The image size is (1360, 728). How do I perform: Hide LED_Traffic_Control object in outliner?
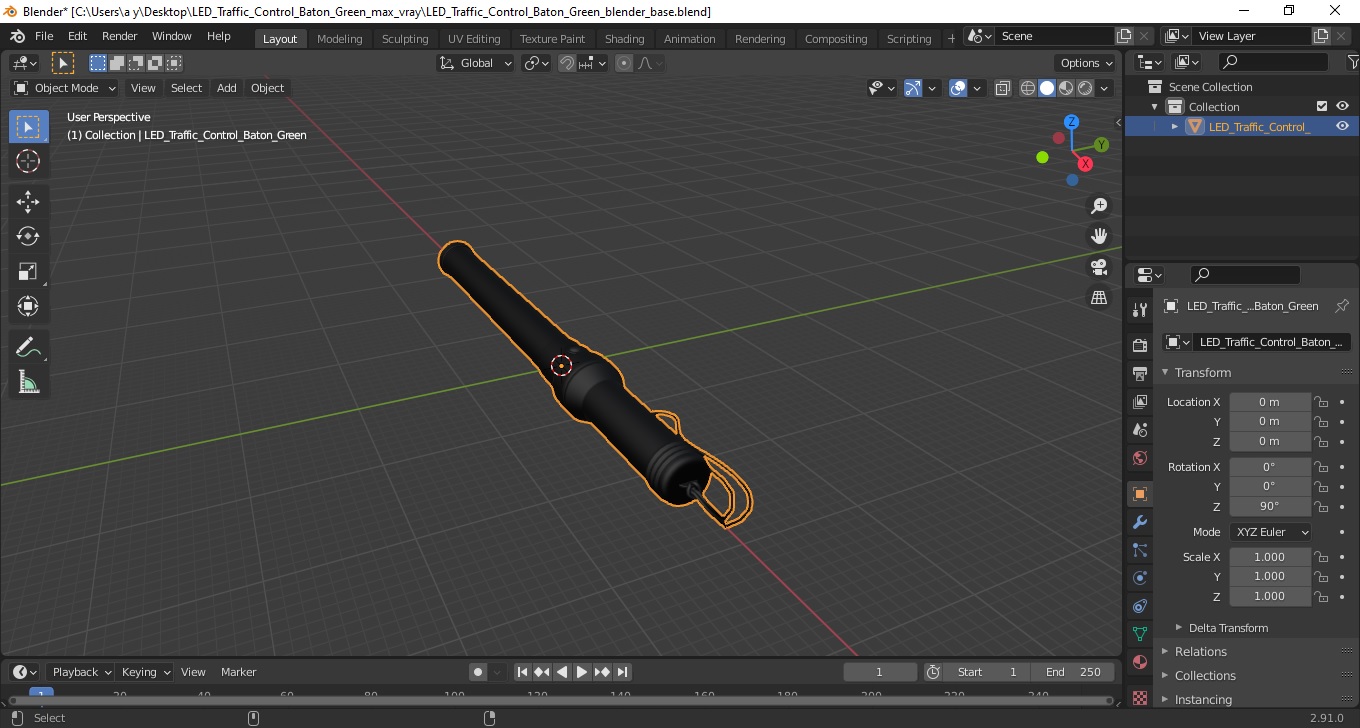point(1342,126)
